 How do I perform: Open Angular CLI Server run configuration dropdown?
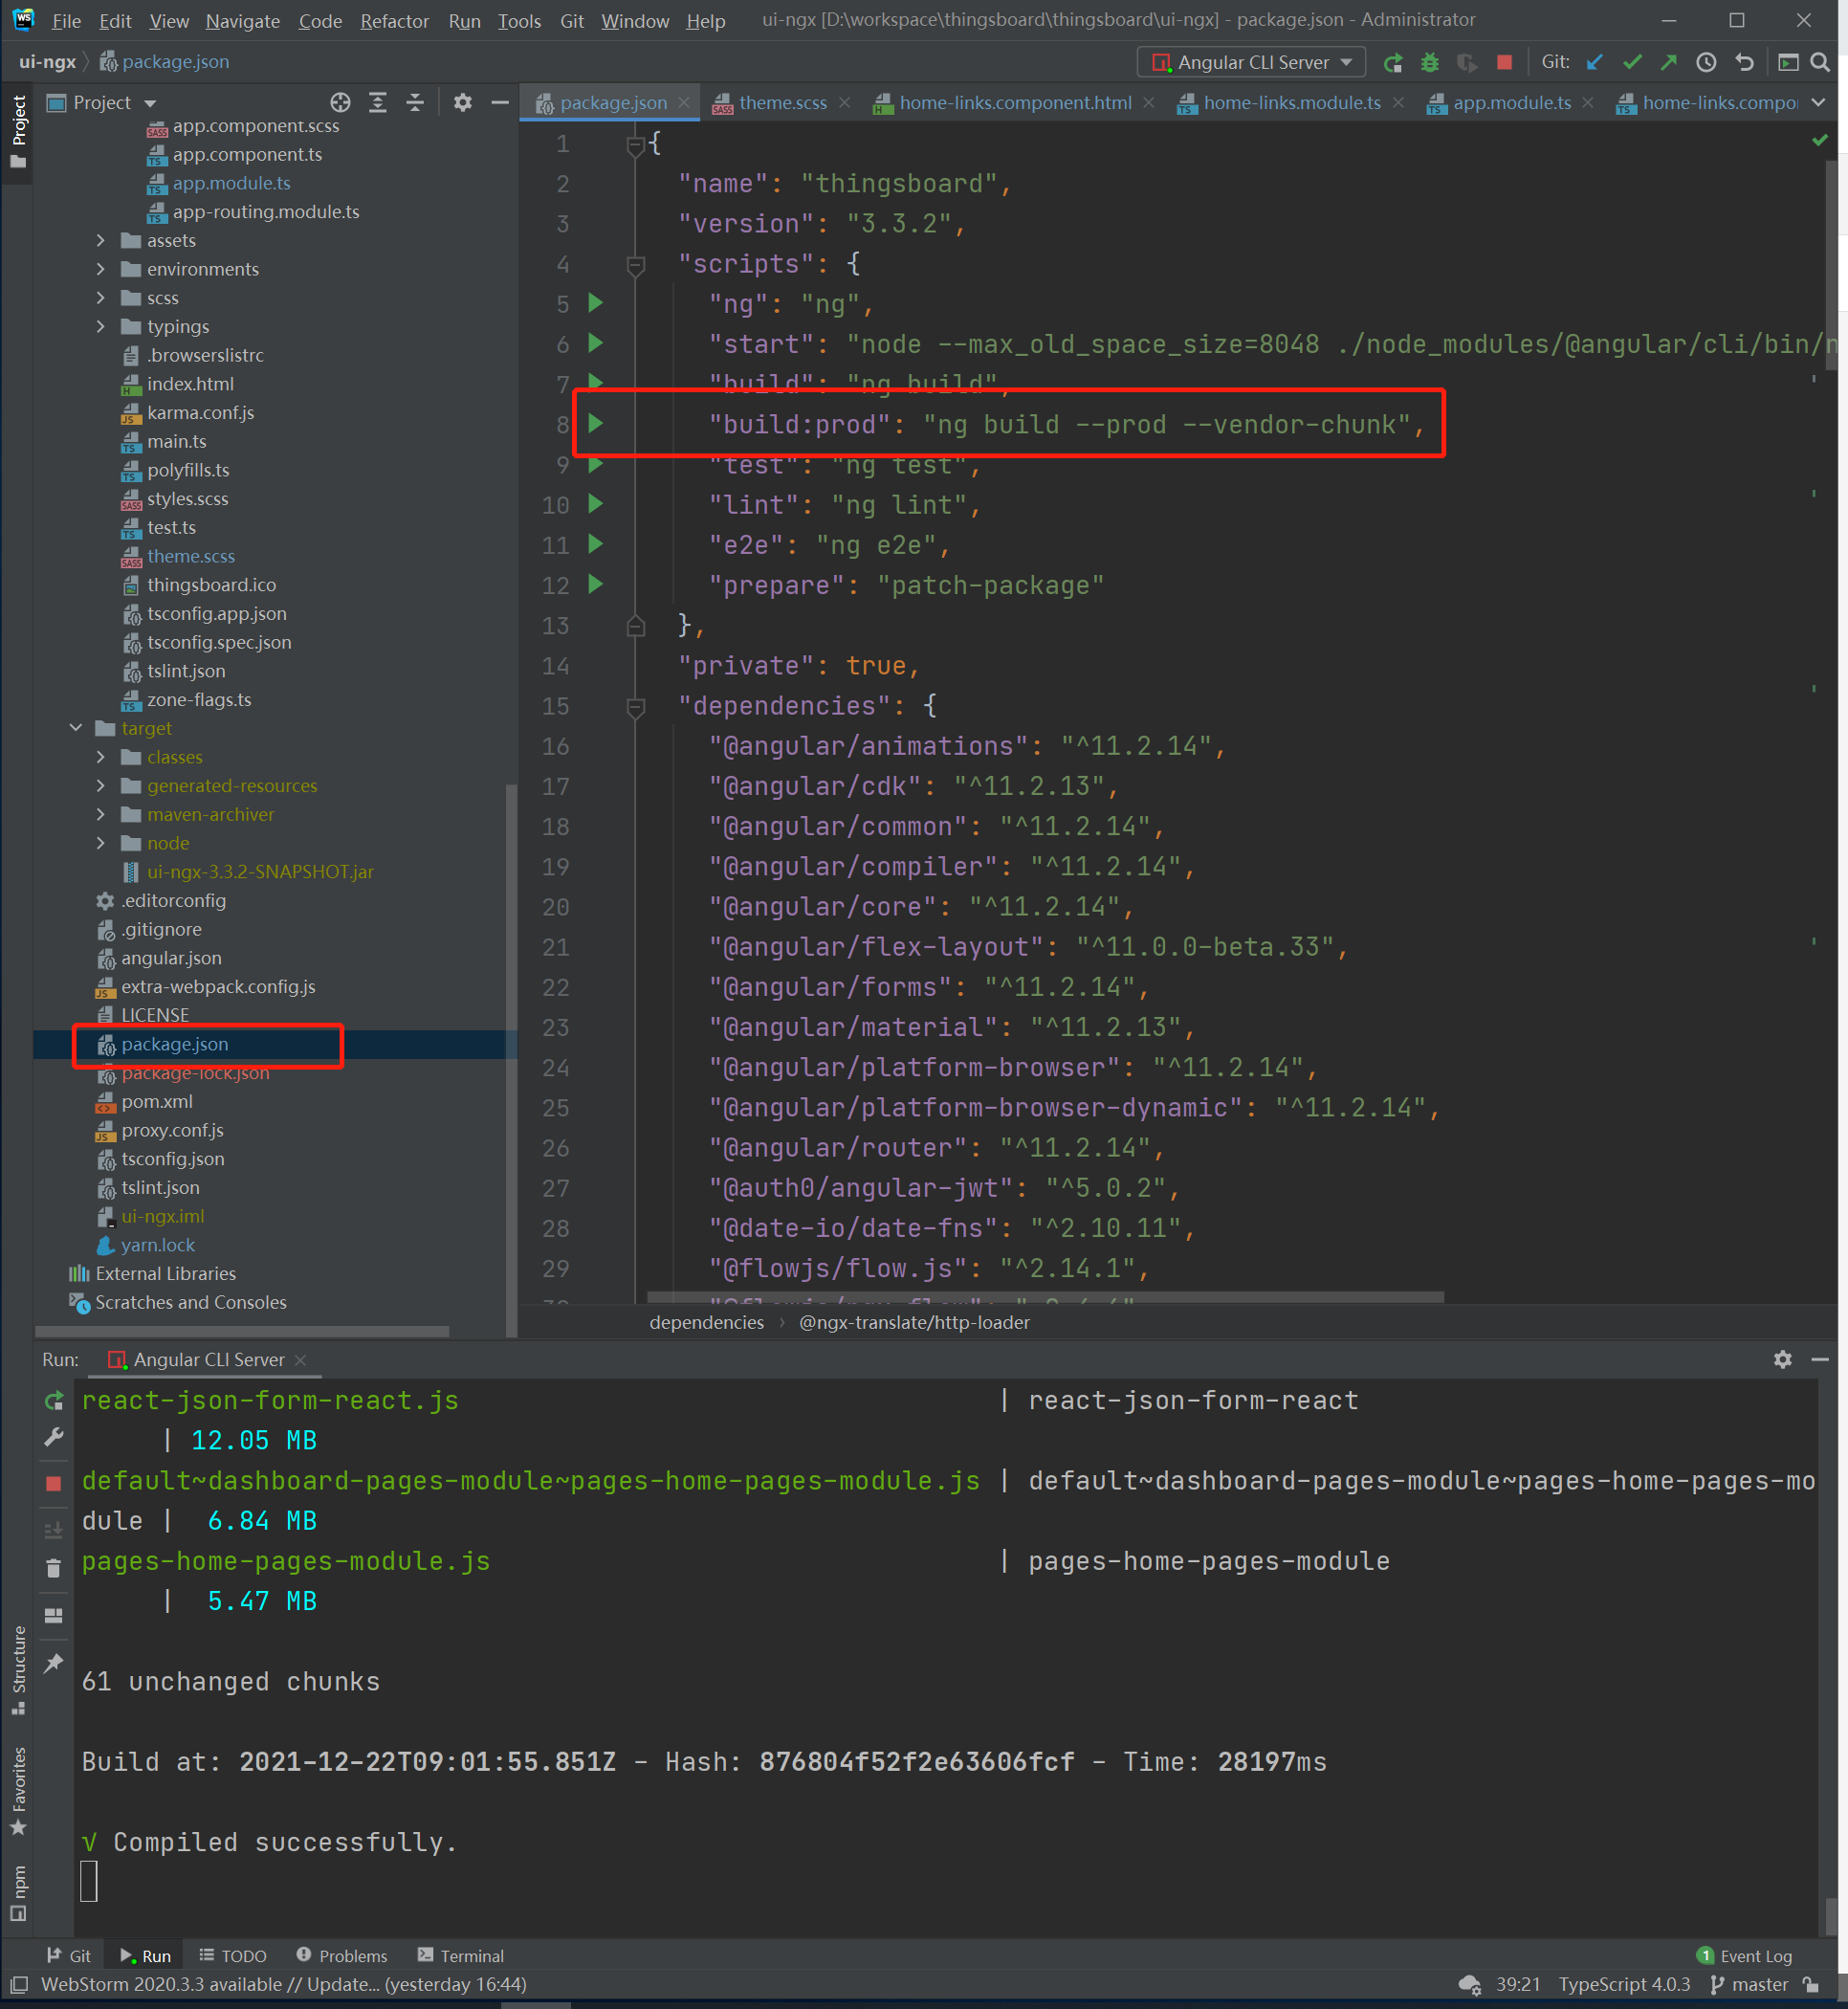[1251, 62]
